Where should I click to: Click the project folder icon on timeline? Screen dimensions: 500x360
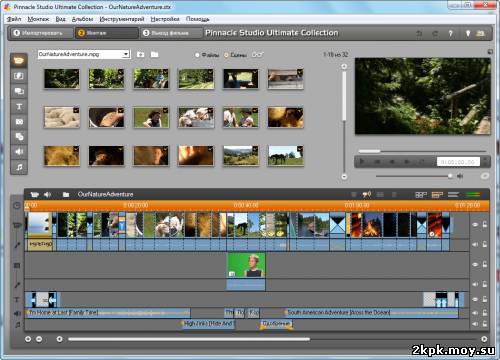tap(66, 194)
